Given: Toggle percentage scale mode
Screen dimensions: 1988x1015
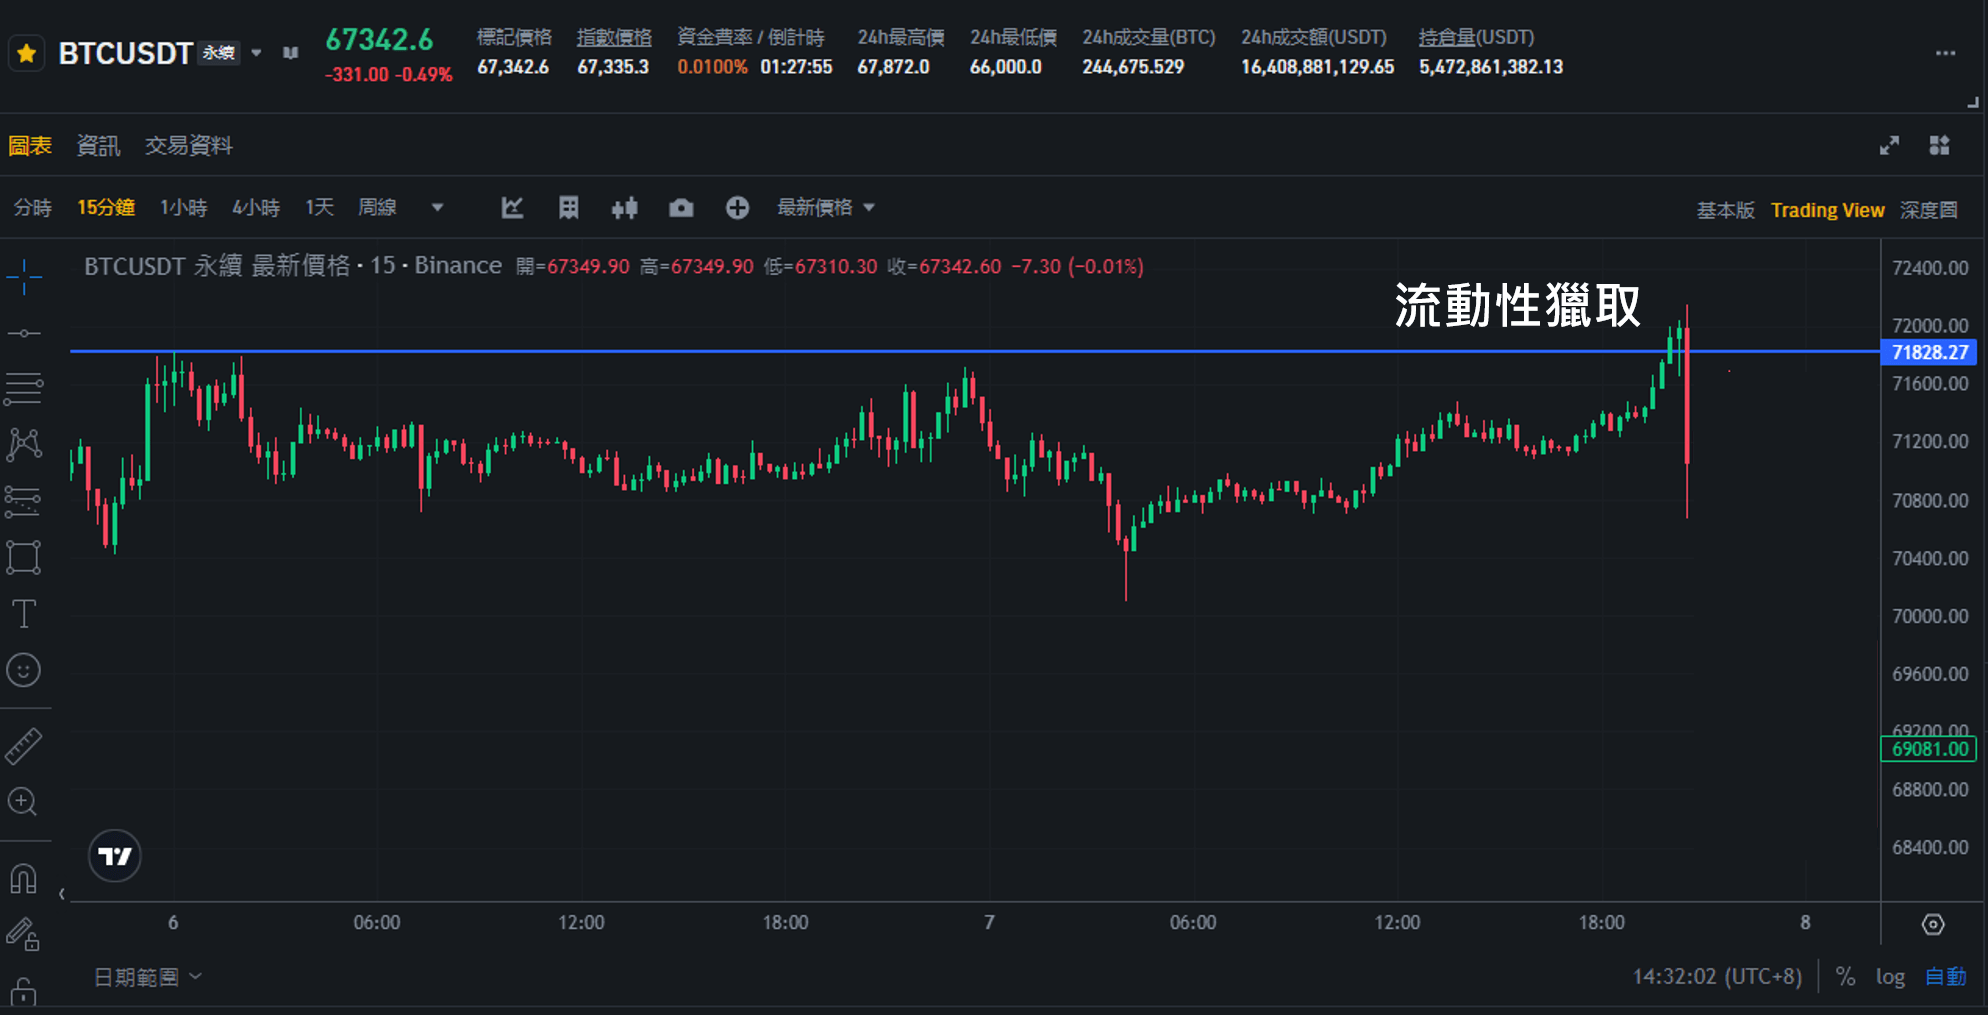Looking at the screenshot, I should 1845,977.
